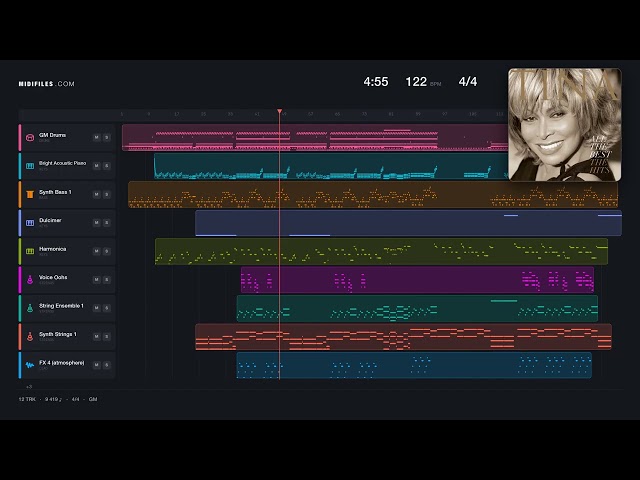Mute the GM Drums track
This screenshot has width=640, height=480.
point(97,138)
